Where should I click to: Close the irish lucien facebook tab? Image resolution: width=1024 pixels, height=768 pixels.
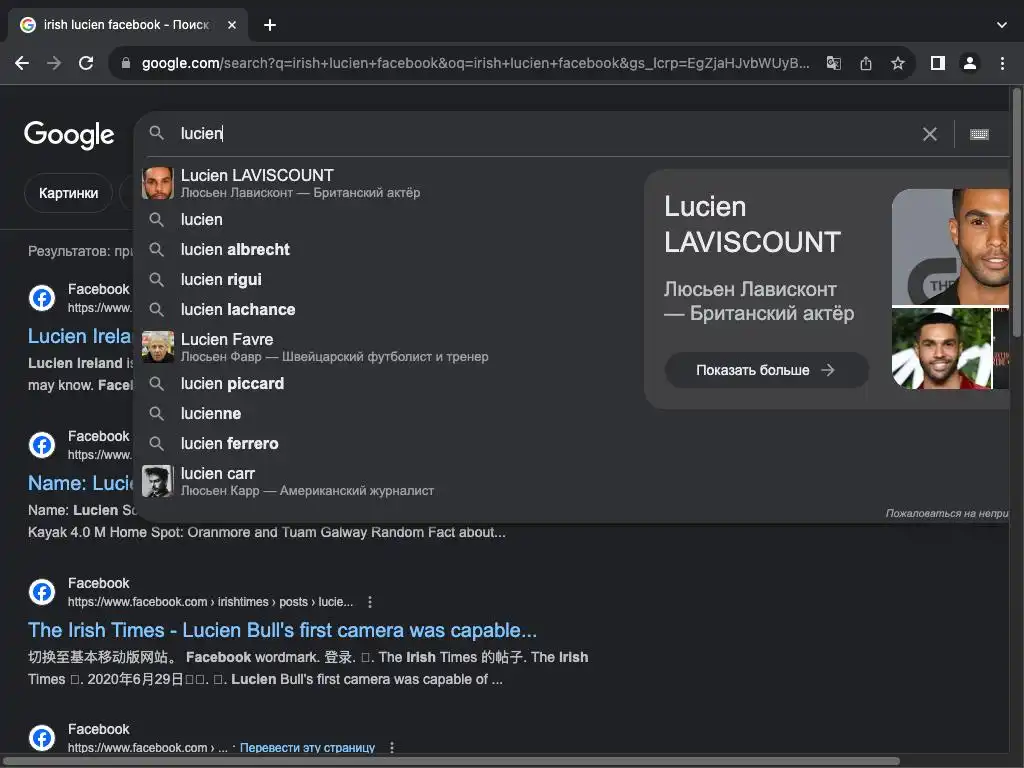pos(232,25)
